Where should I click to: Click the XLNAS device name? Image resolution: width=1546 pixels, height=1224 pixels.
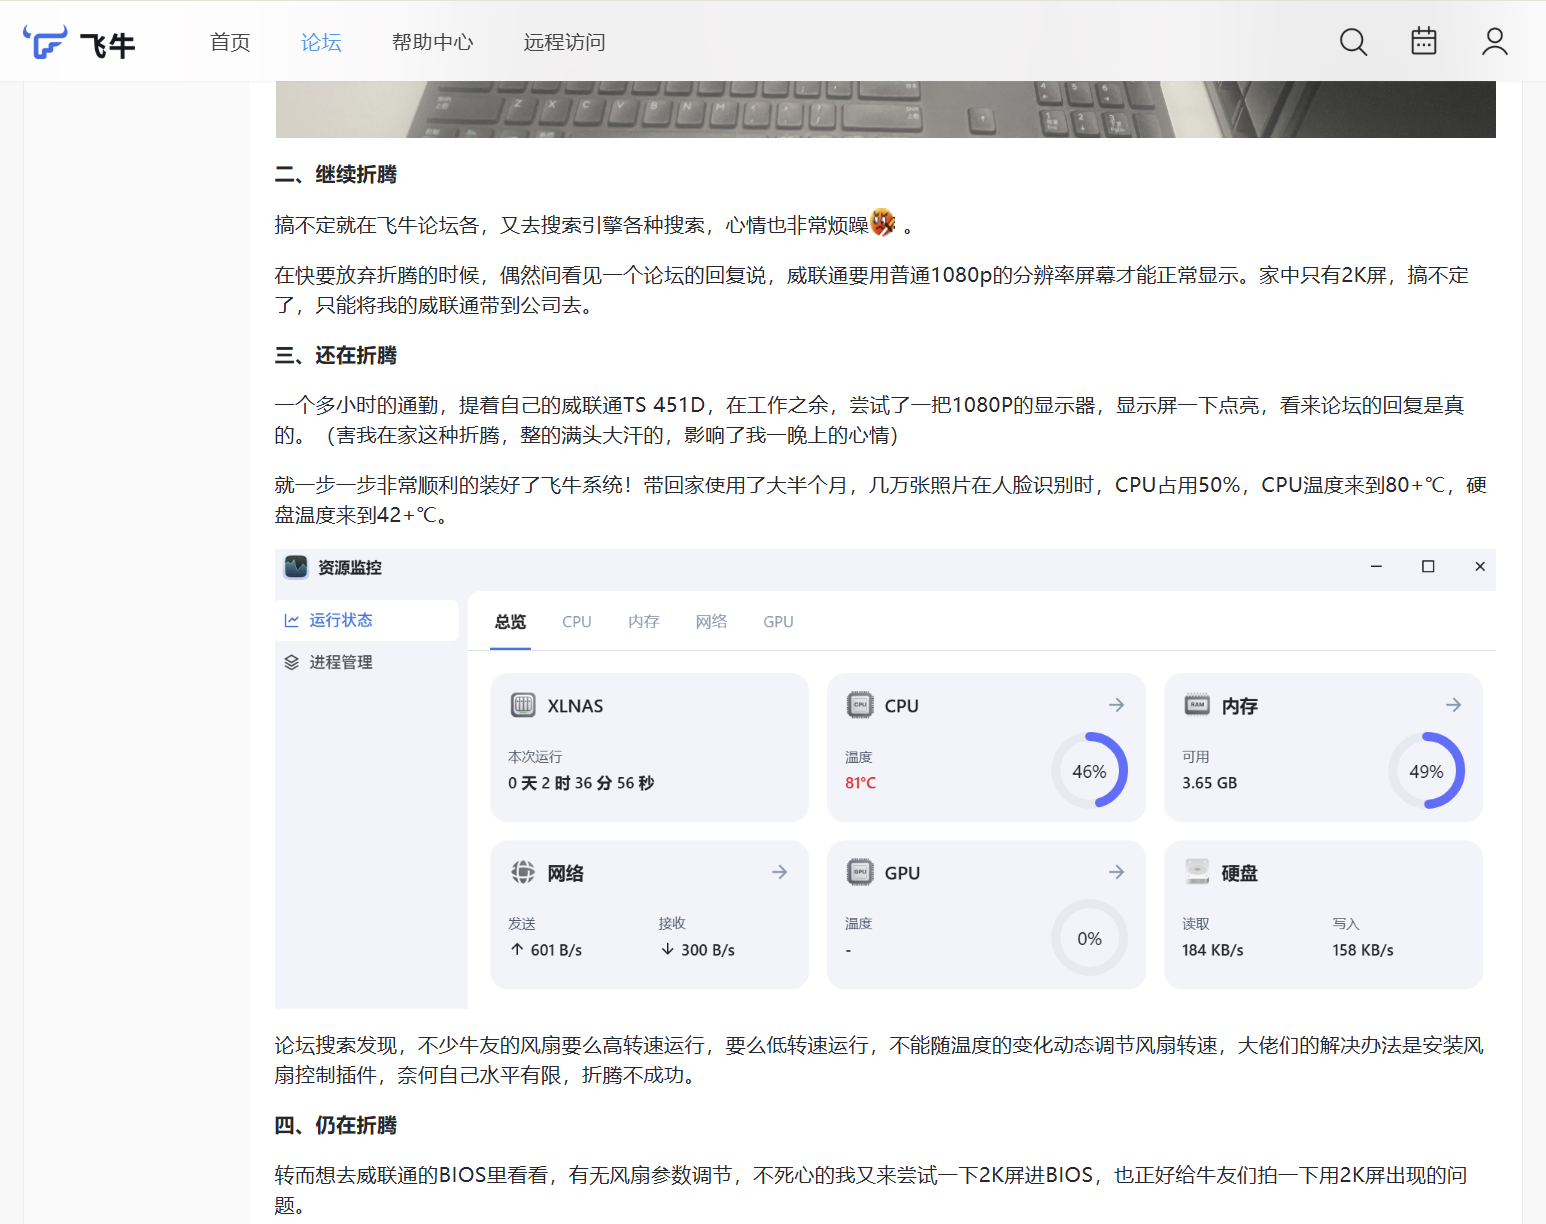[x=575, y=706]
